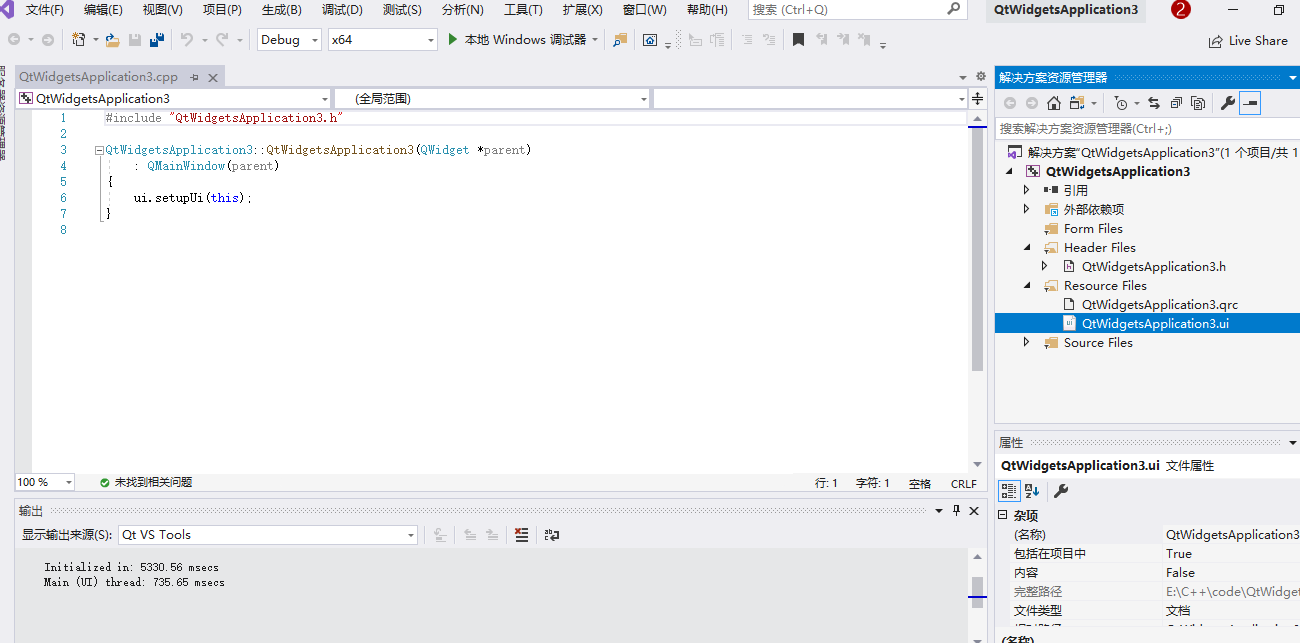Image resolution: width=1300 pixels, height=643 pixels.
Task: Click the preview selected items icon
Action: (x=1250, y=103)
